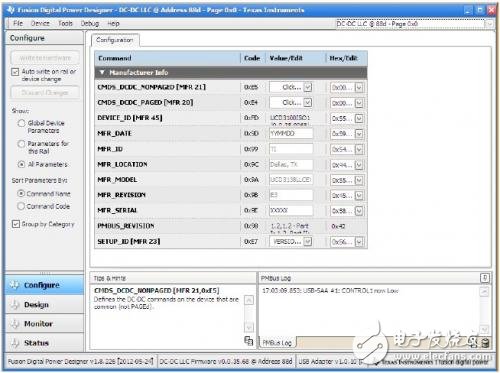Click the copy icon below Tips & Hints
The image size is (500, 373).
pos(249,341)
